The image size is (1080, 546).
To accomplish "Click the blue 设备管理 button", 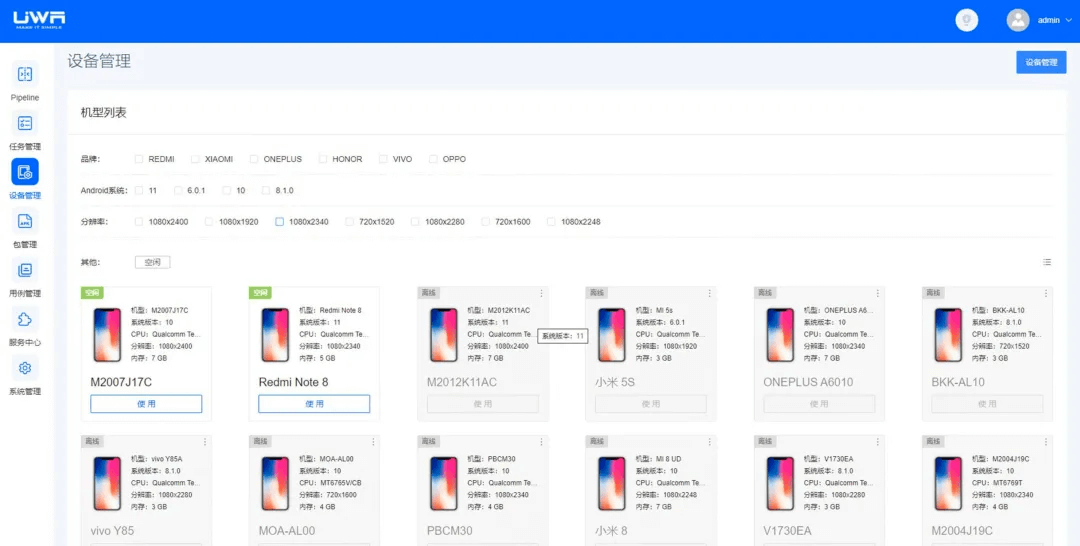I will click(x=1041, y=62).
